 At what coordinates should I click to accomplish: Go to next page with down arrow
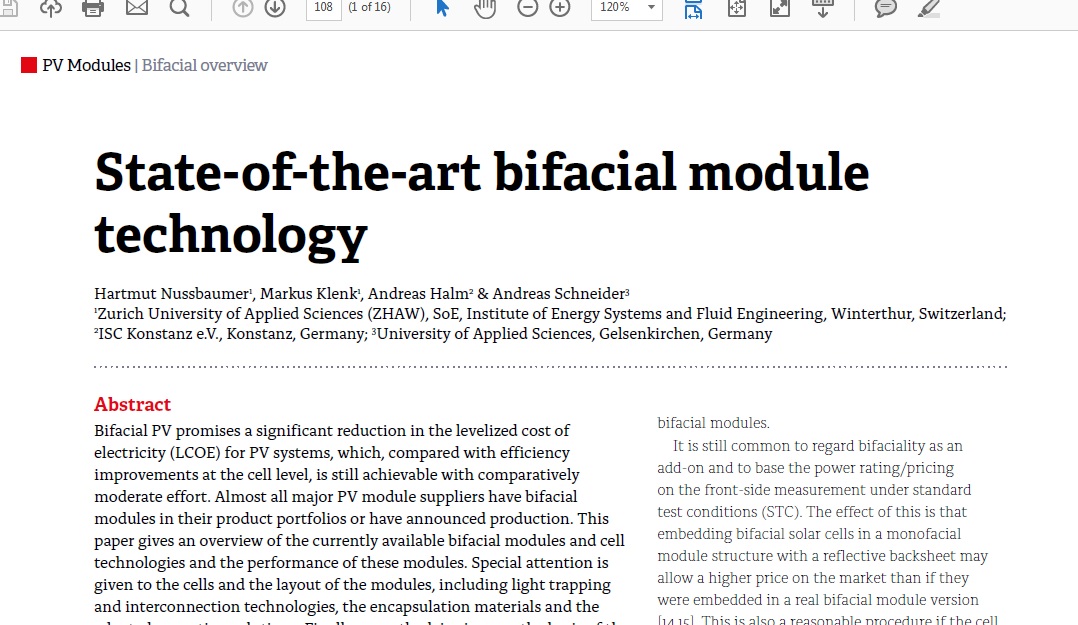274,8
